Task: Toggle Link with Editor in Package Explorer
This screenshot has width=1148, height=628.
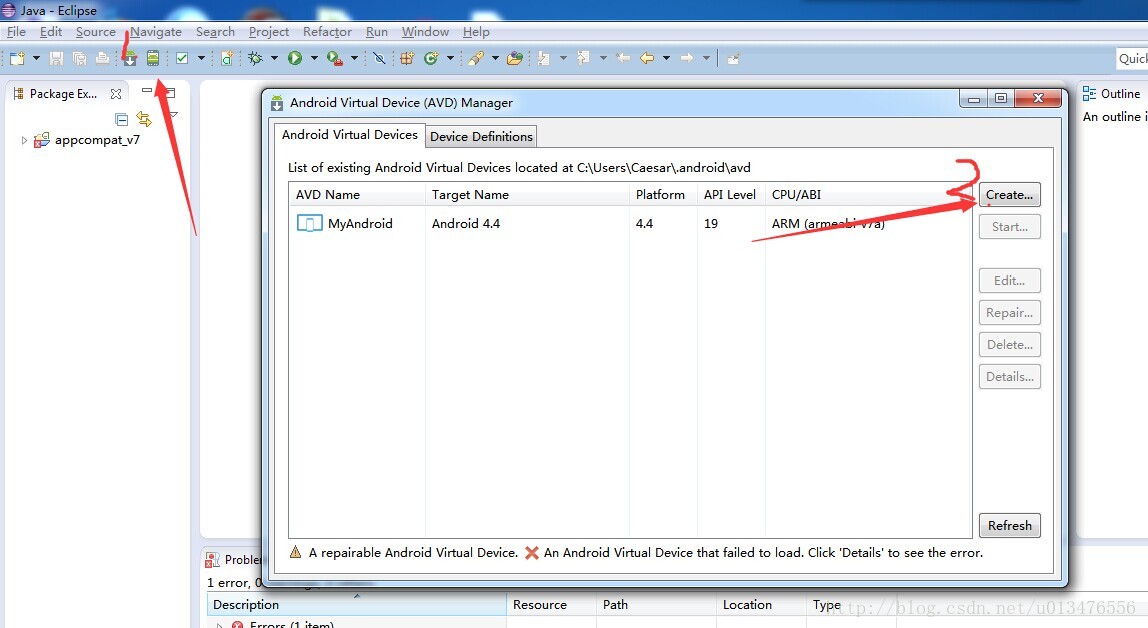Action: (x=144, y=119)
